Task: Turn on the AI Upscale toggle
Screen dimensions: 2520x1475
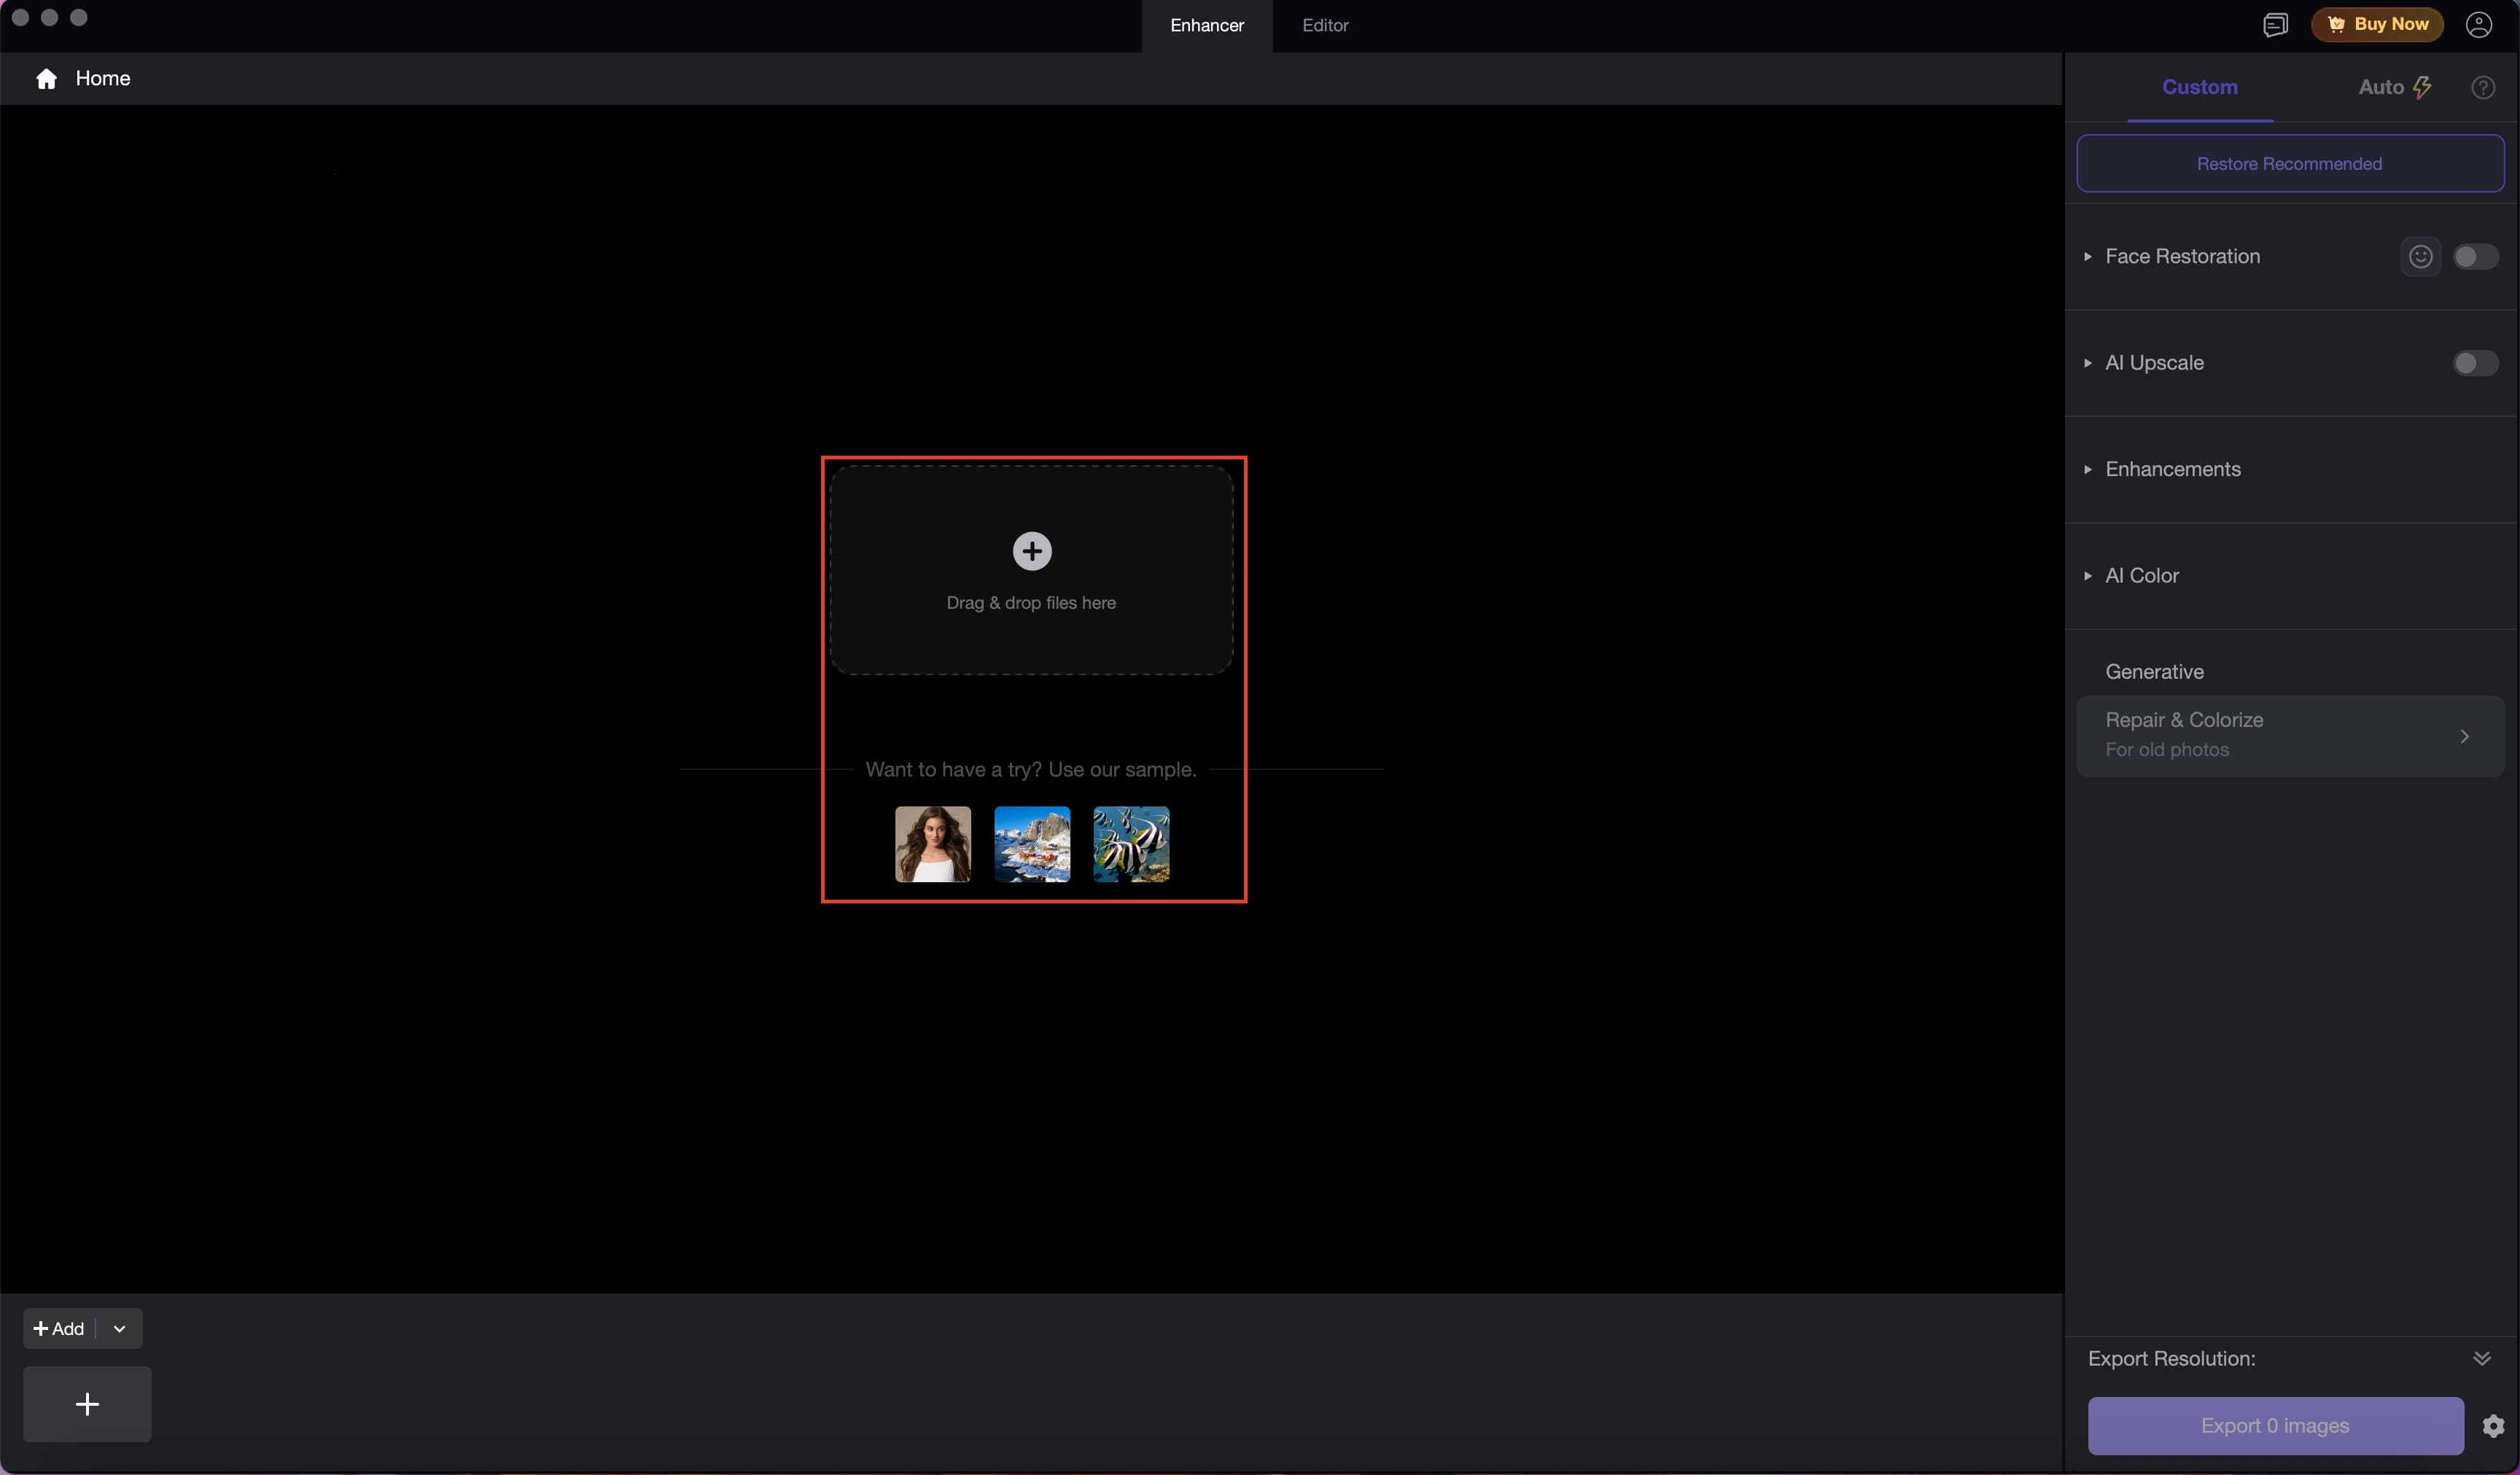Action: click(x=2475, y=363)
